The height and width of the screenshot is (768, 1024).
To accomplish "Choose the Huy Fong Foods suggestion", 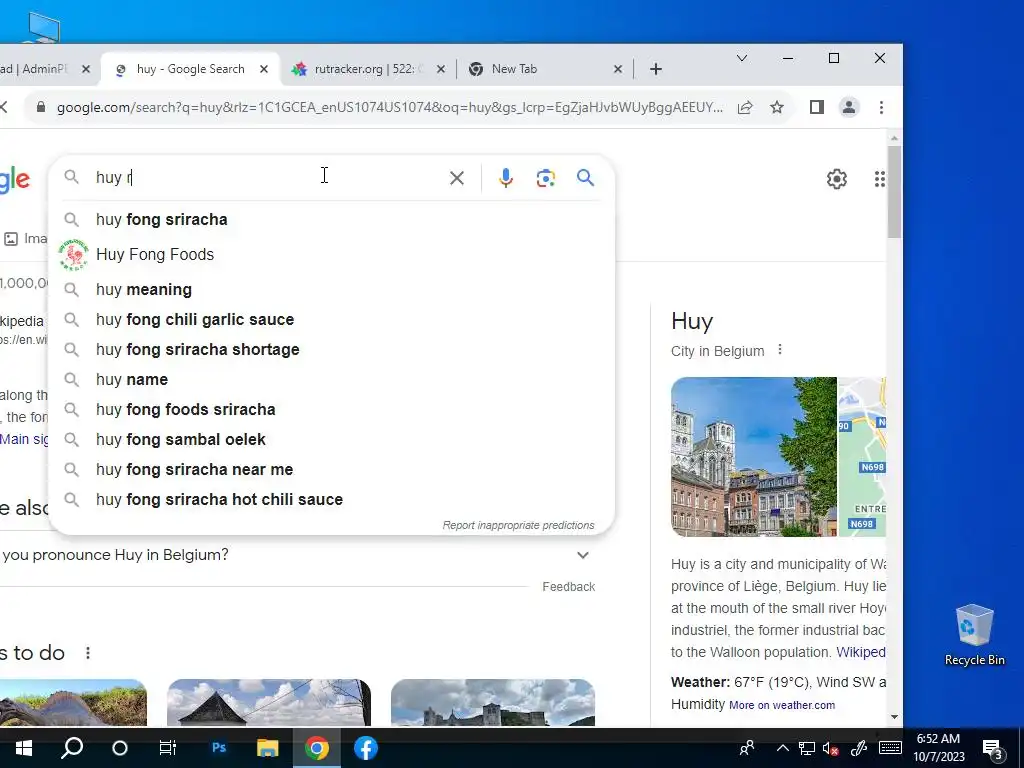I will 331,255.
